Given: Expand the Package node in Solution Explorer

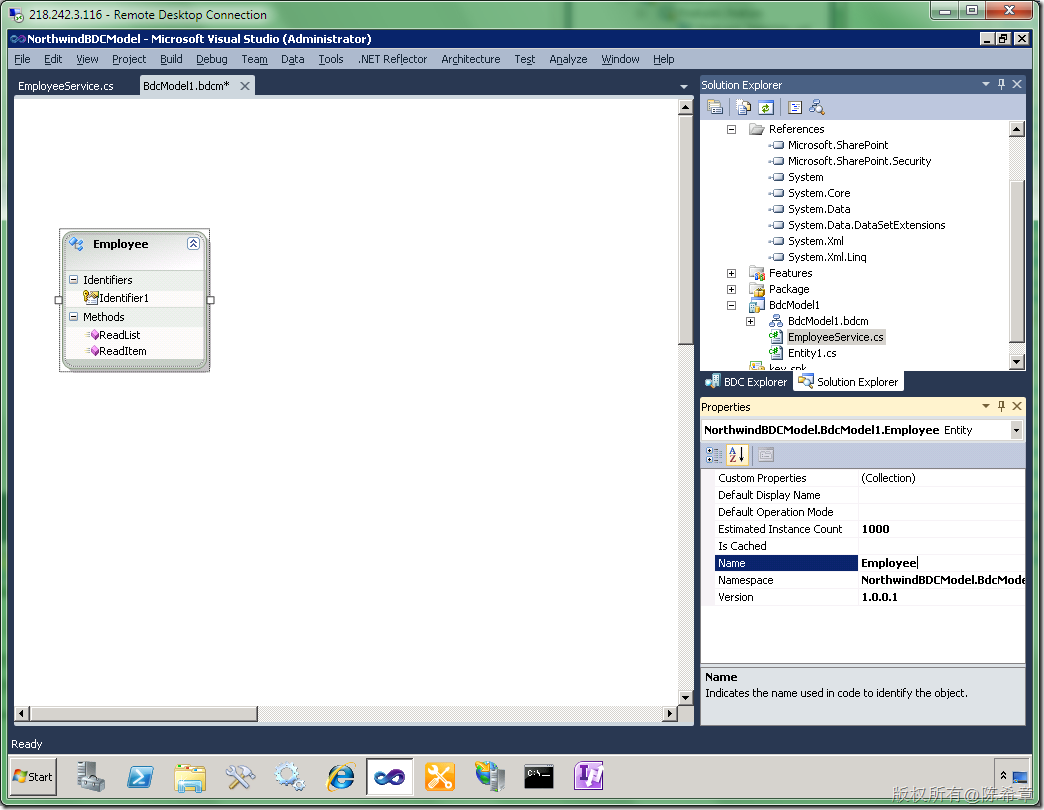Looking at the screenshot, I should point(731,289).
